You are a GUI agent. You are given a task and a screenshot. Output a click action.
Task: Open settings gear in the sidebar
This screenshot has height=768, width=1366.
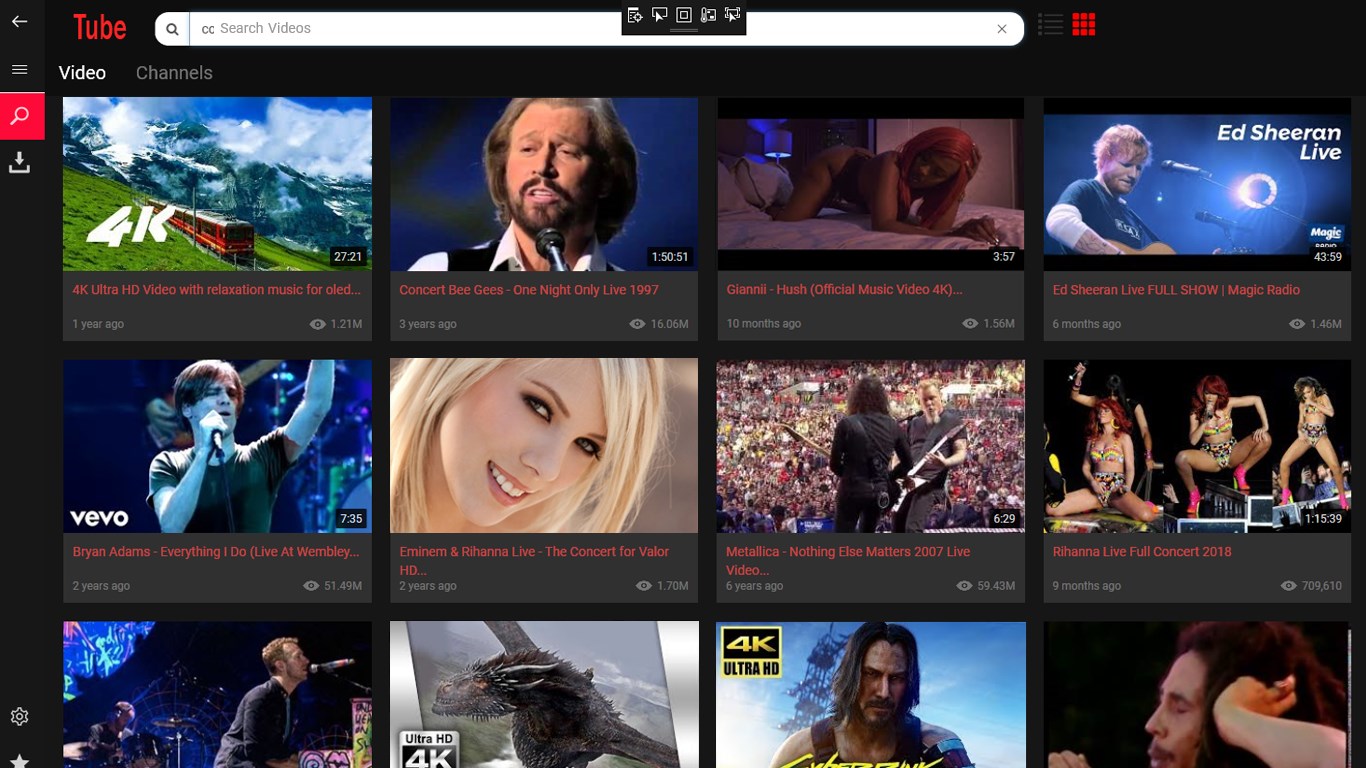pos(19,716)
